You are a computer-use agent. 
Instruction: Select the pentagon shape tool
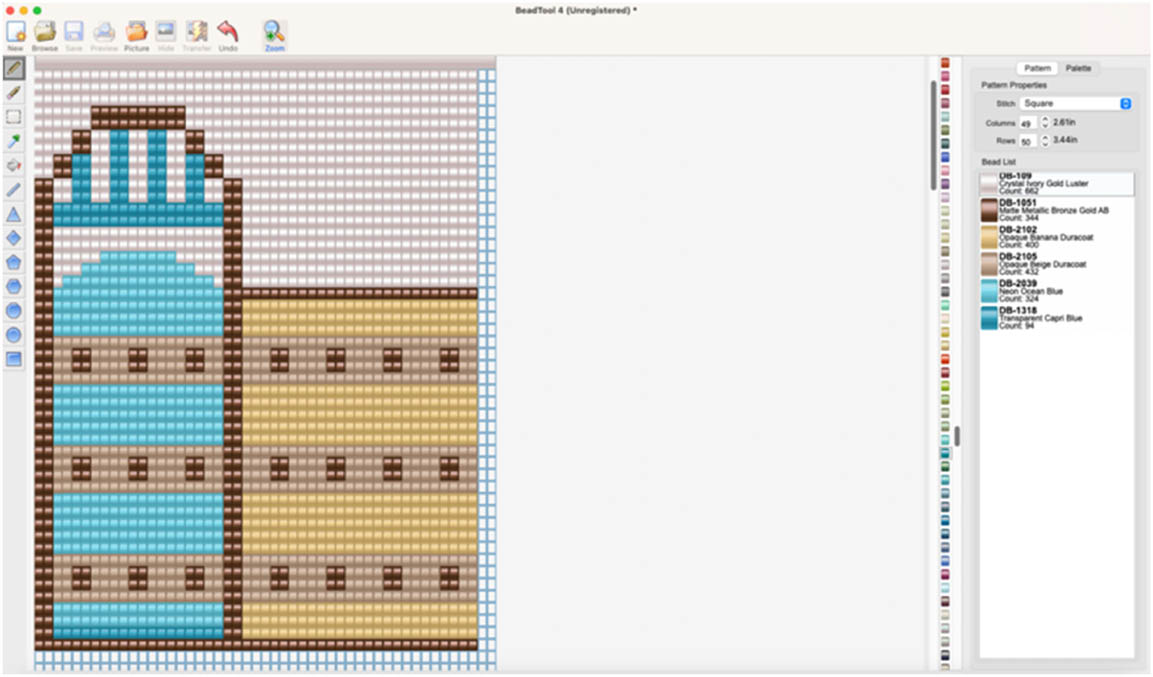pos(14,262)
